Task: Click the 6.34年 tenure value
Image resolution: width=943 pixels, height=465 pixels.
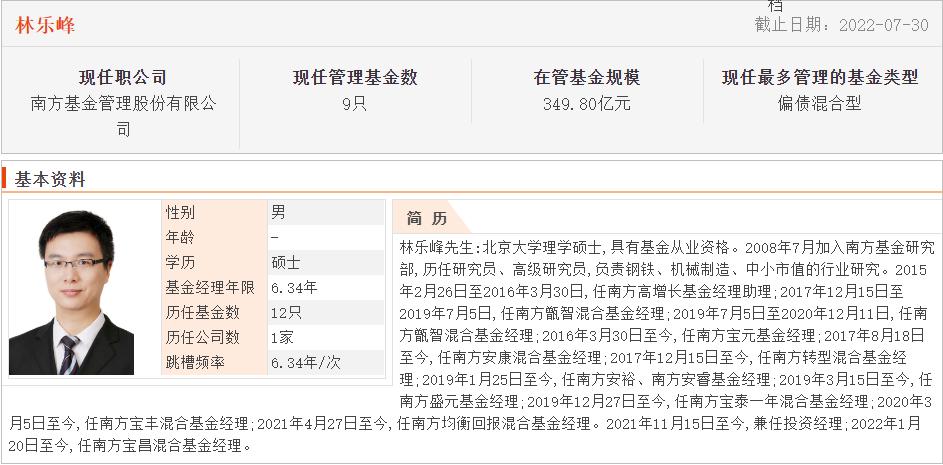Action: [293, 288]
